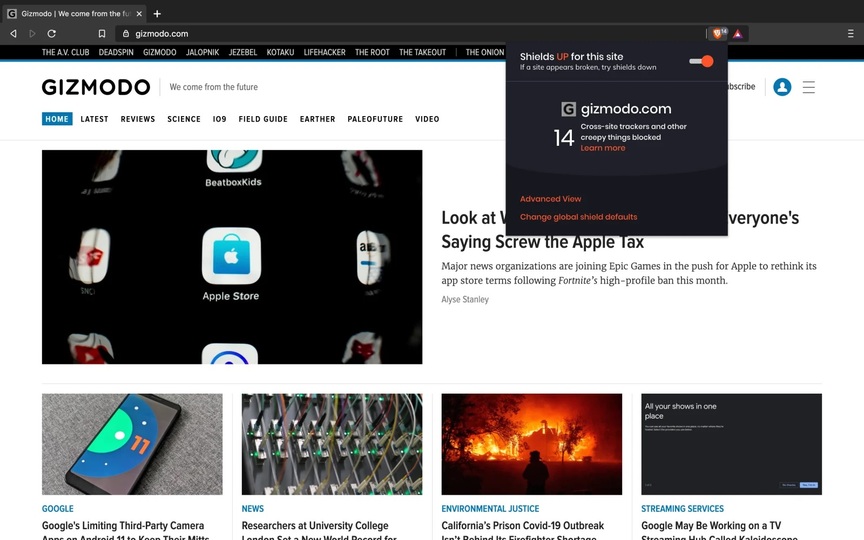
Task: Open The Root network link
Action: [x=372, y=52]
